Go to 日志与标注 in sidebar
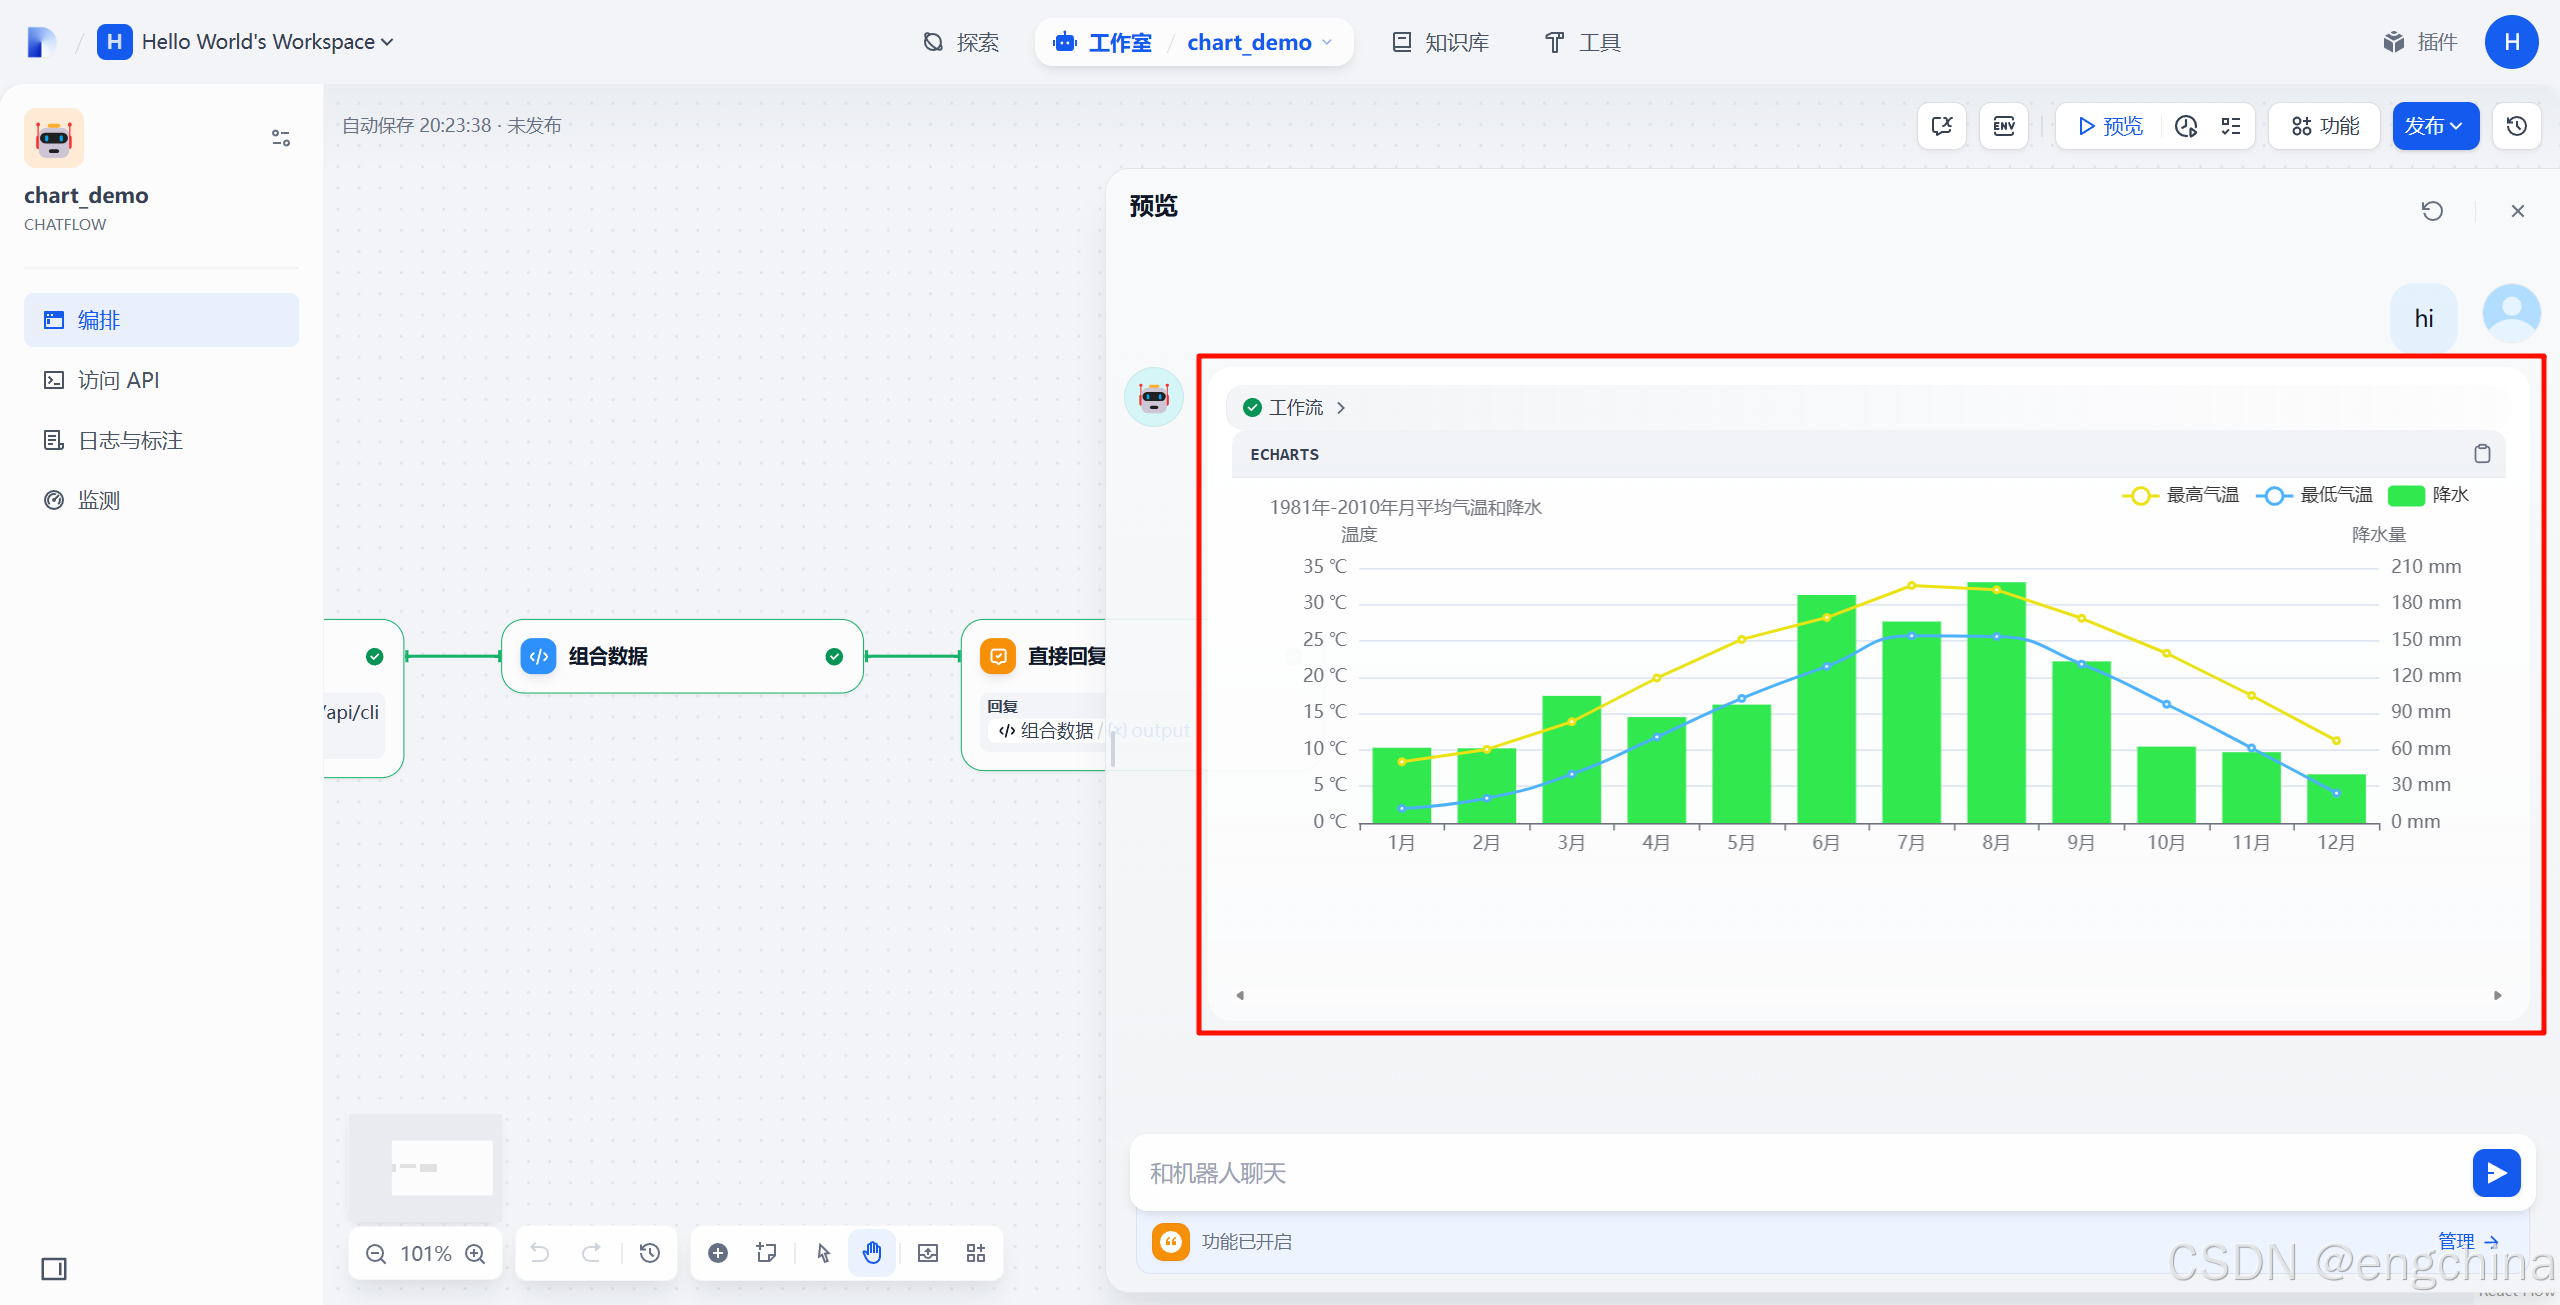The image size is (2560, 1305). [x=130, y=440]
